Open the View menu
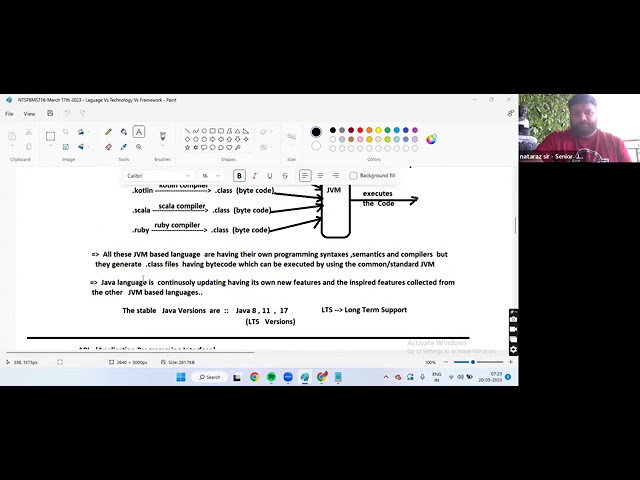640x480 pixels. pos(29,113)
